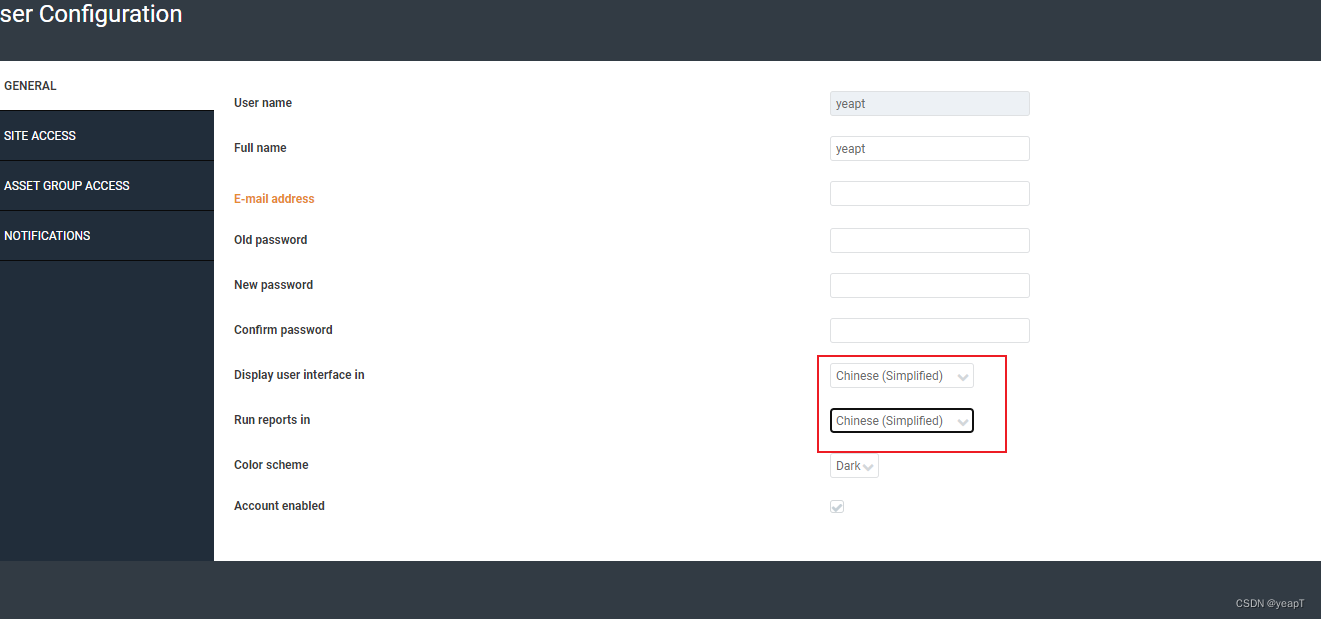Click the New password label
Screen dimensions: 1321x619
[273, 285]
